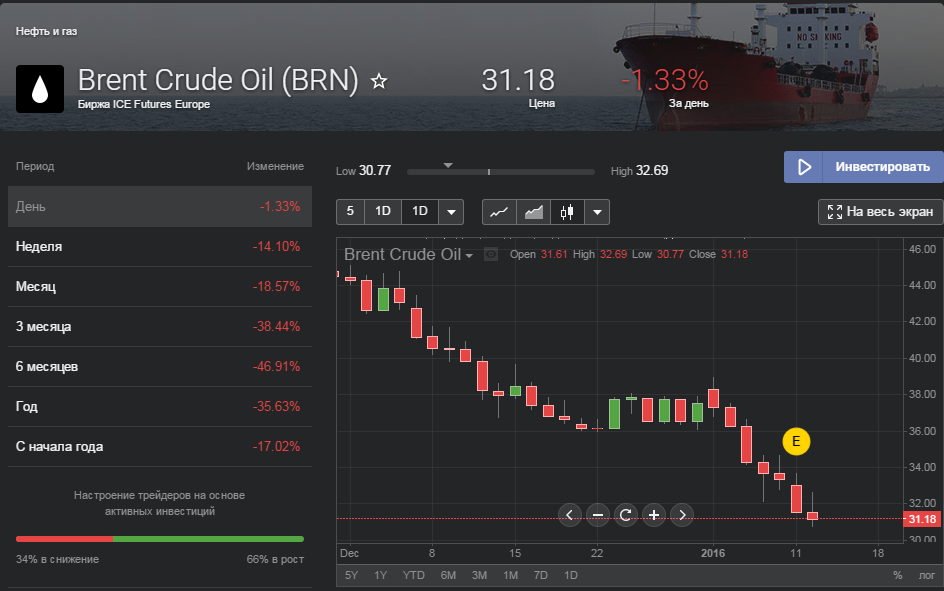Toggle the series visibility eye icon
The image size is (944, 591).
pyautogui.click(x=491, y=255)
